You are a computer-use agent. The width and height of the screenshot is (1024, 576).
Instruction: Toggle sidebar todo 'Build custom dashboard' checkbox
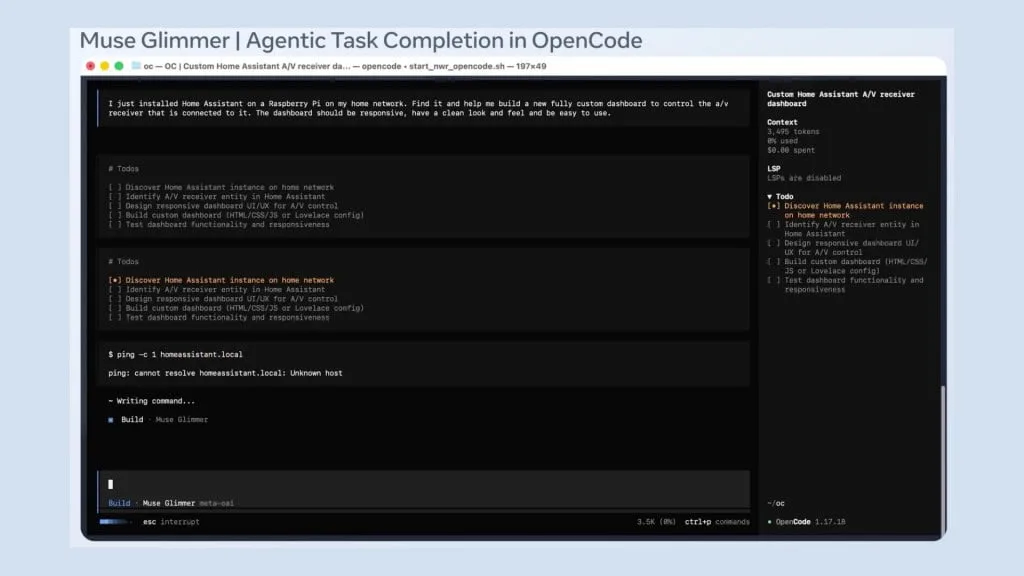773,262
